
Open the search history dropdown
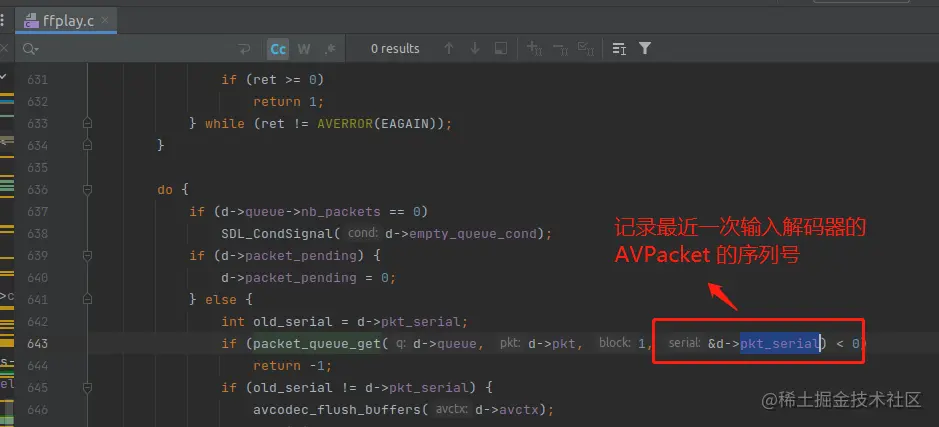(x=31, y=49)
